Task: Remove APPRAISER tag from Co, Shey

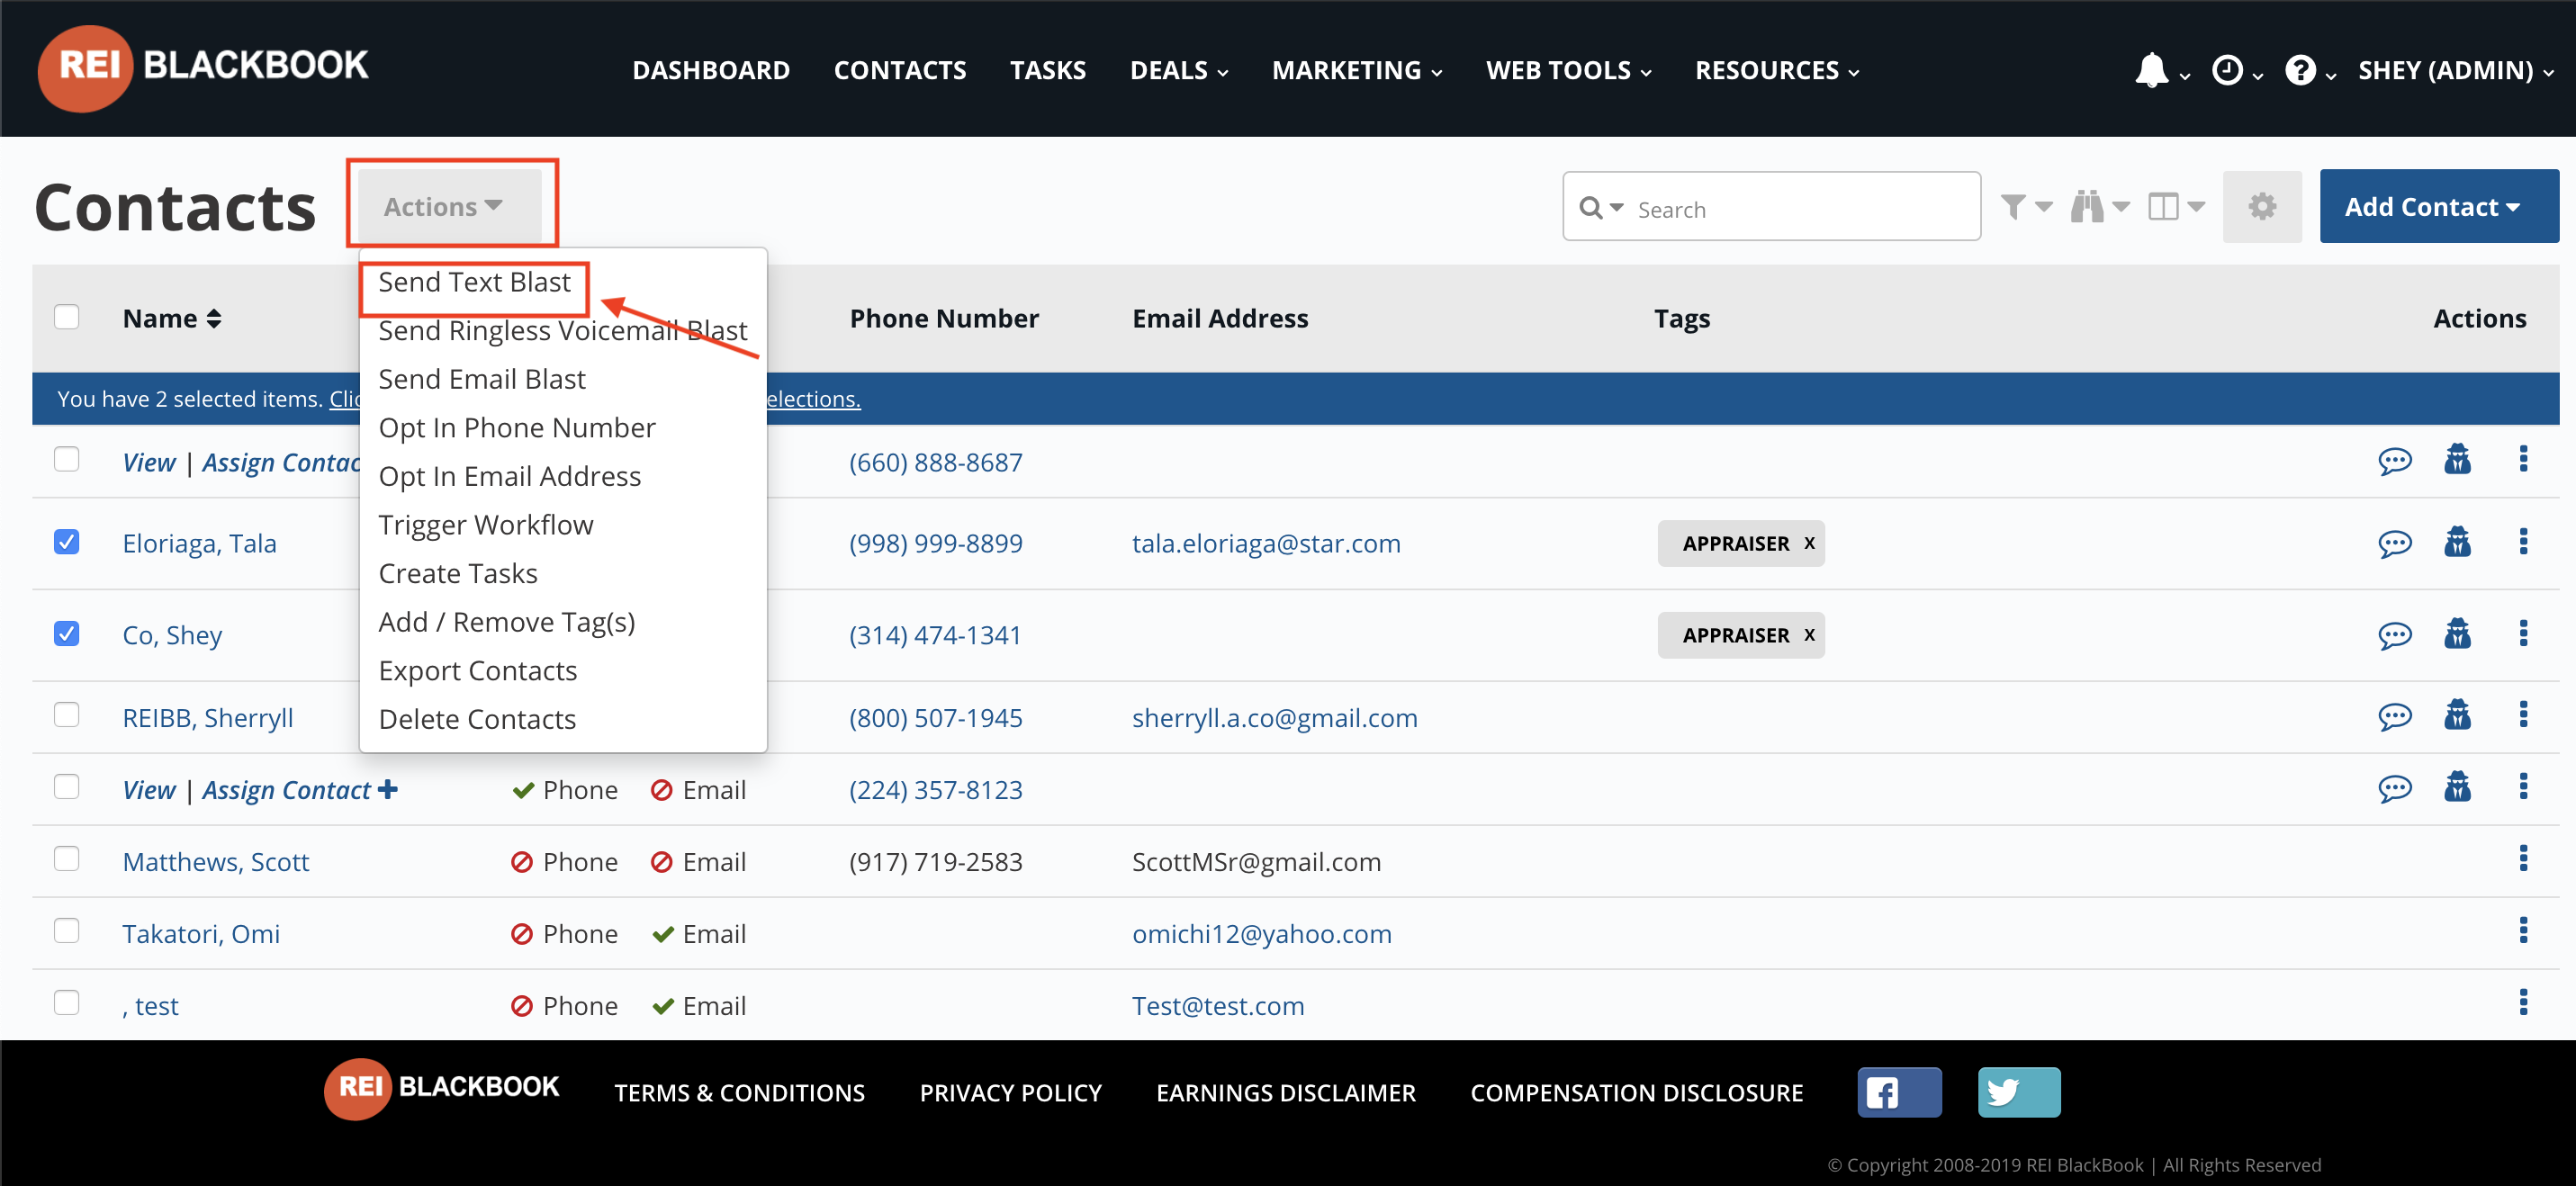Action: click(1808, 635)
